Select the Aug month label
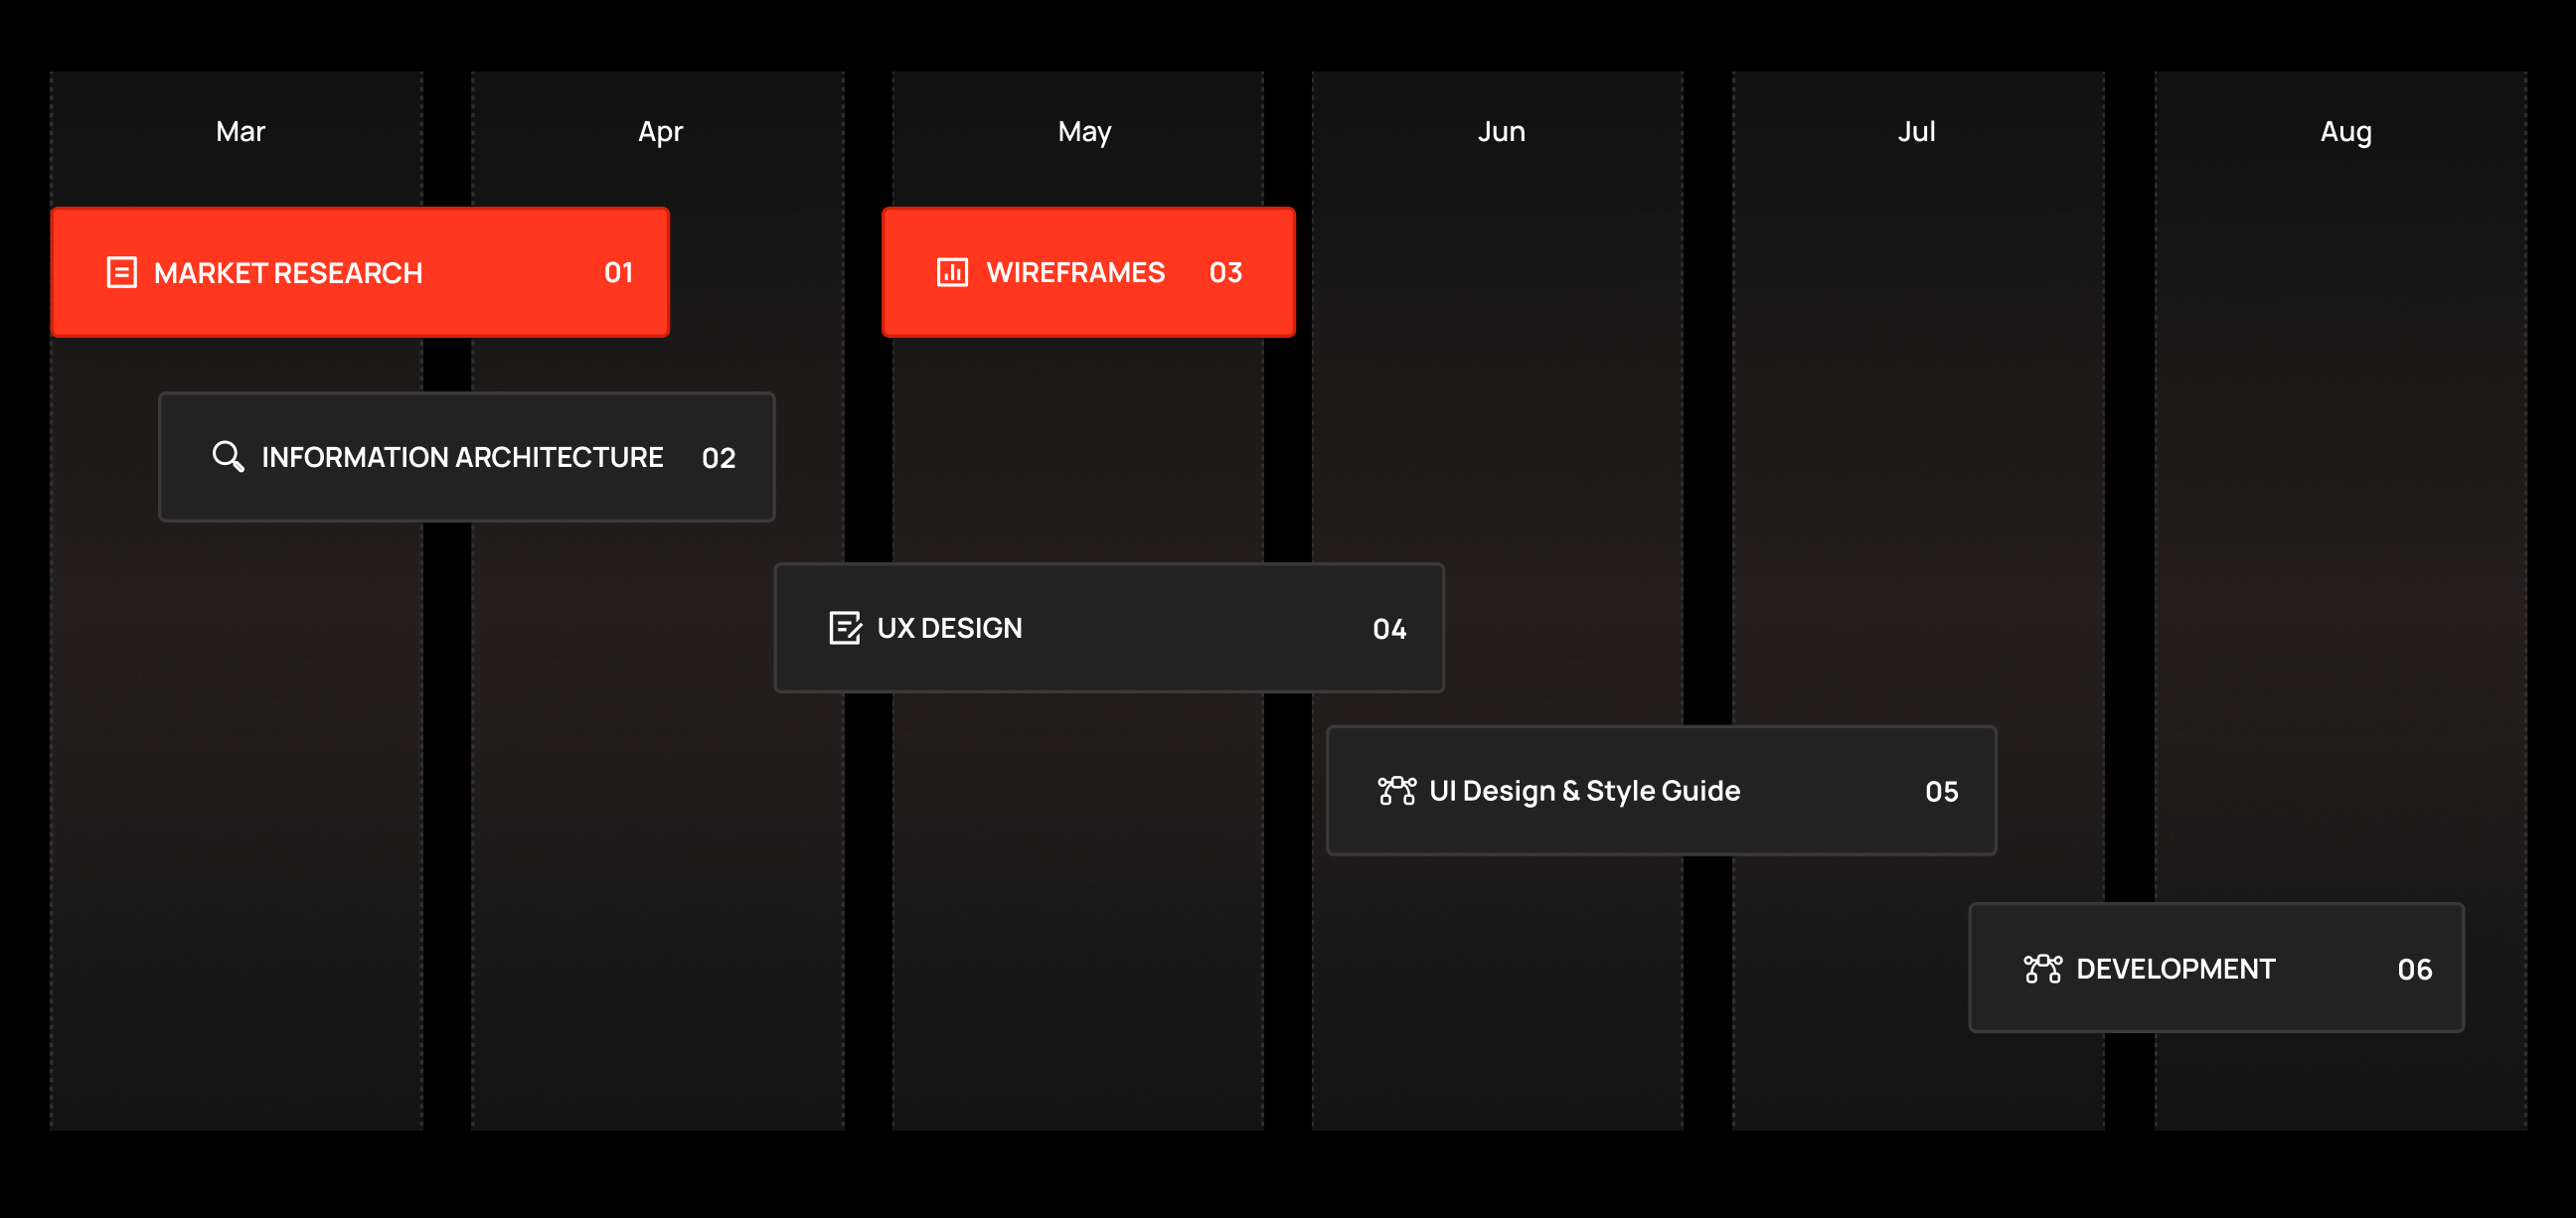Image resolution: width=2576 pixels, height=1218 pixels. tap(2345, 131)
